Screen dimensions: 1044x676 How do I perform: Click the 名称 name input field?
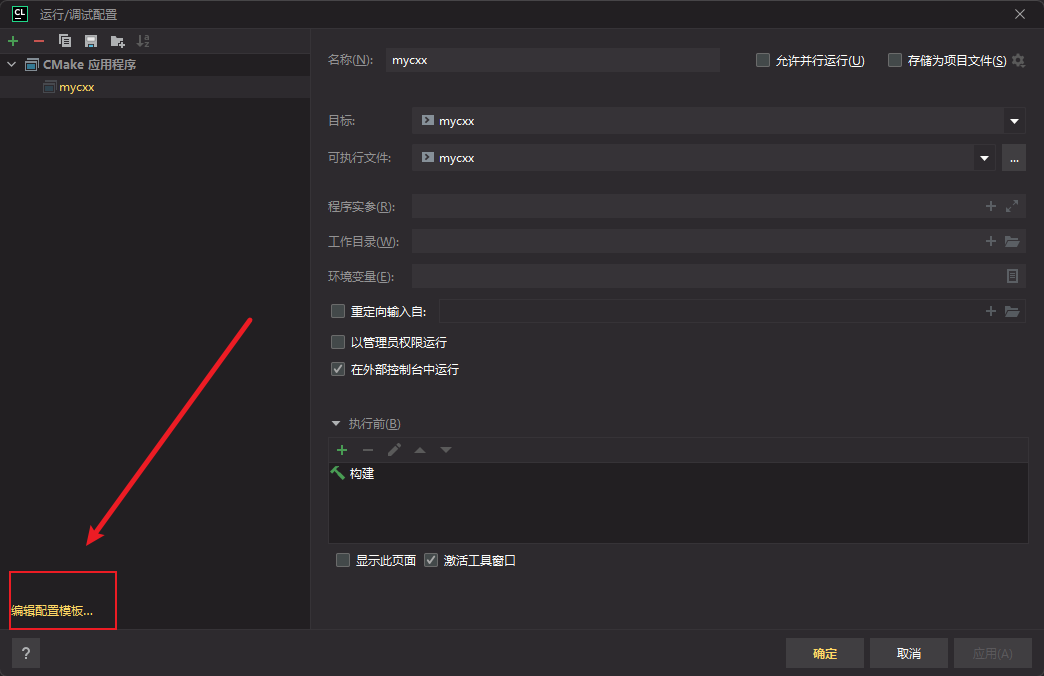[x=552, y=60]
